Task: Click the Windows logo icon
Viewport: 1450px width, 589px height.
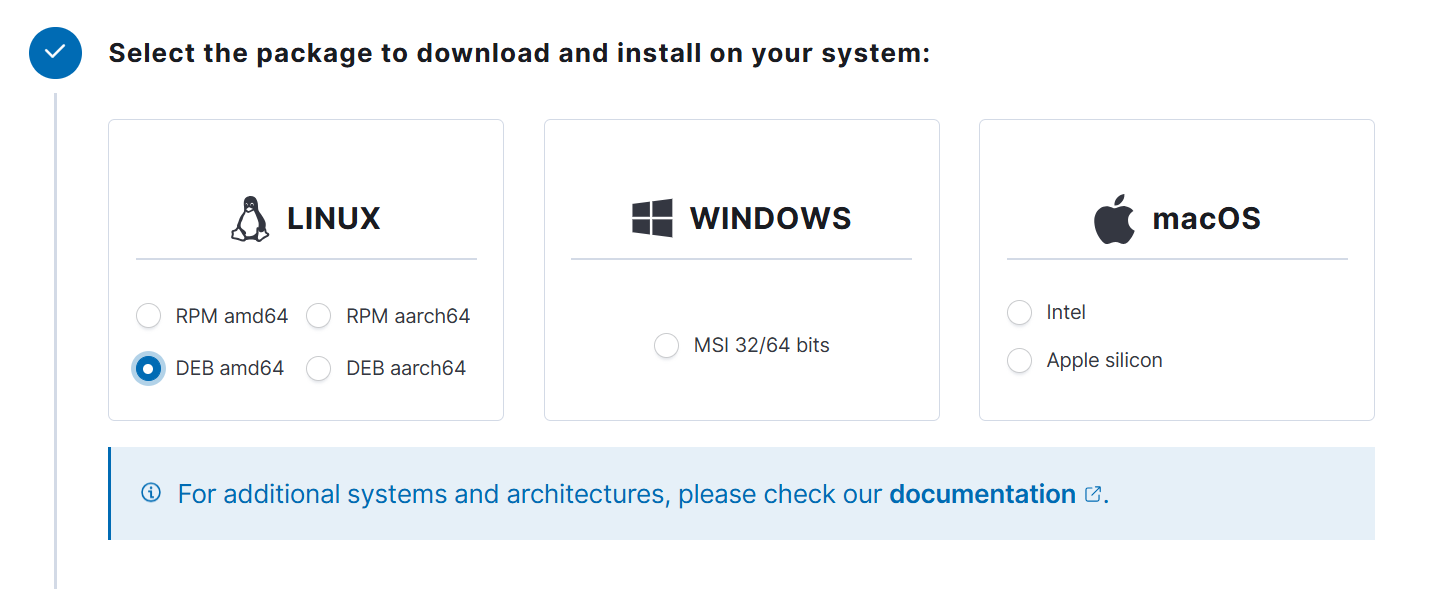Action: (x=652, y=218)
